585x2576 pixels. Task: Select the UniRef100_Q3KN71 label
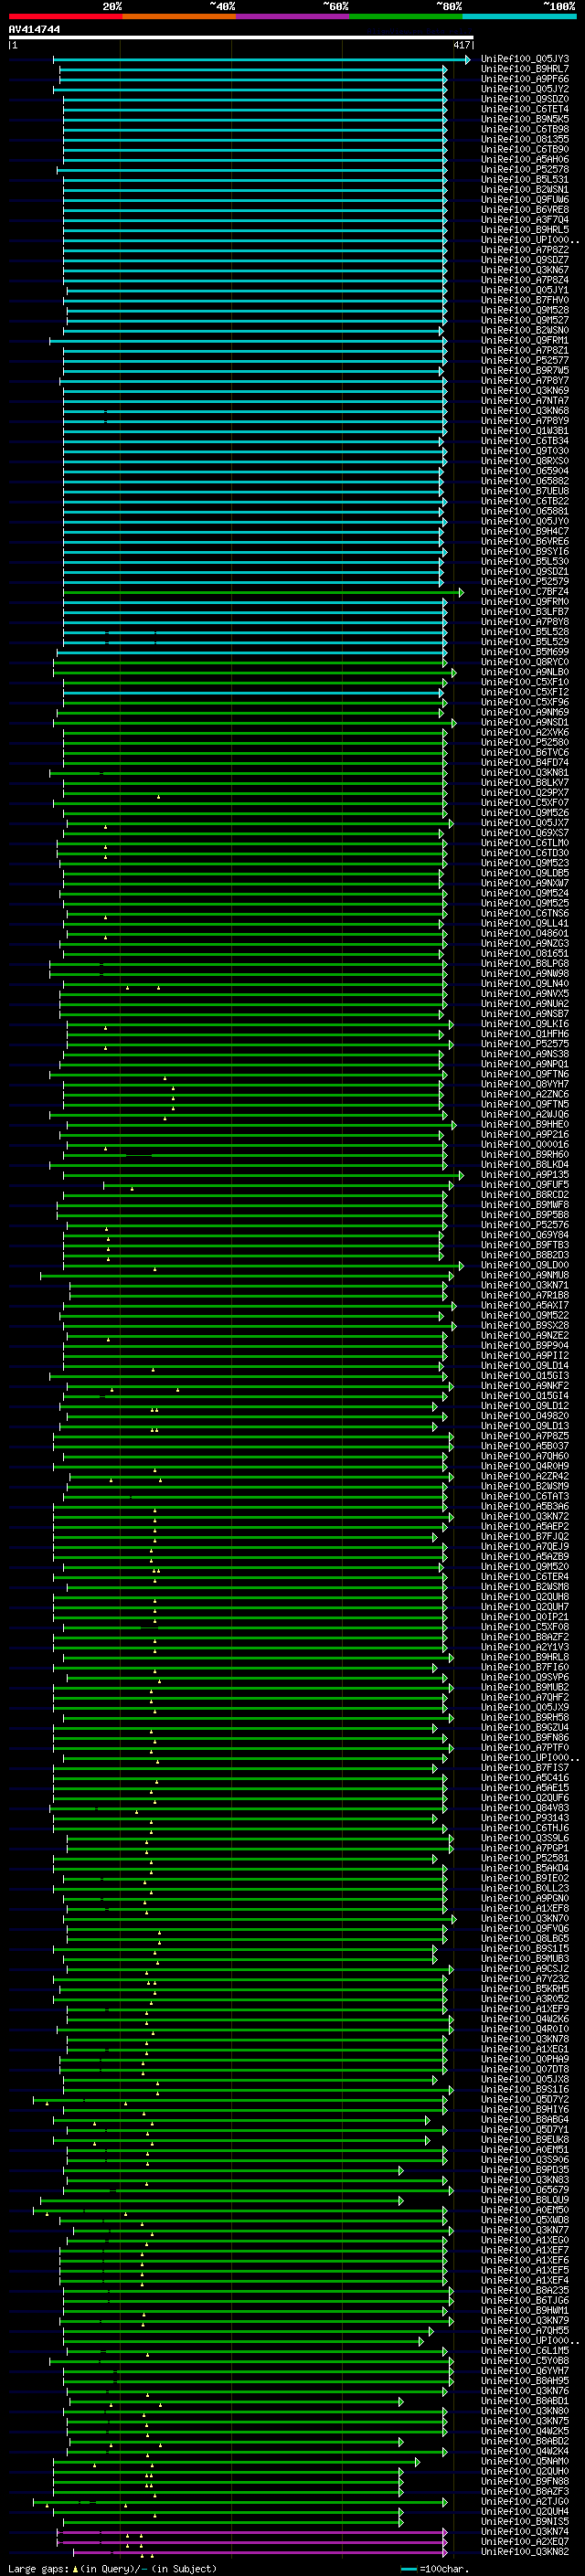click(524, 1286)
